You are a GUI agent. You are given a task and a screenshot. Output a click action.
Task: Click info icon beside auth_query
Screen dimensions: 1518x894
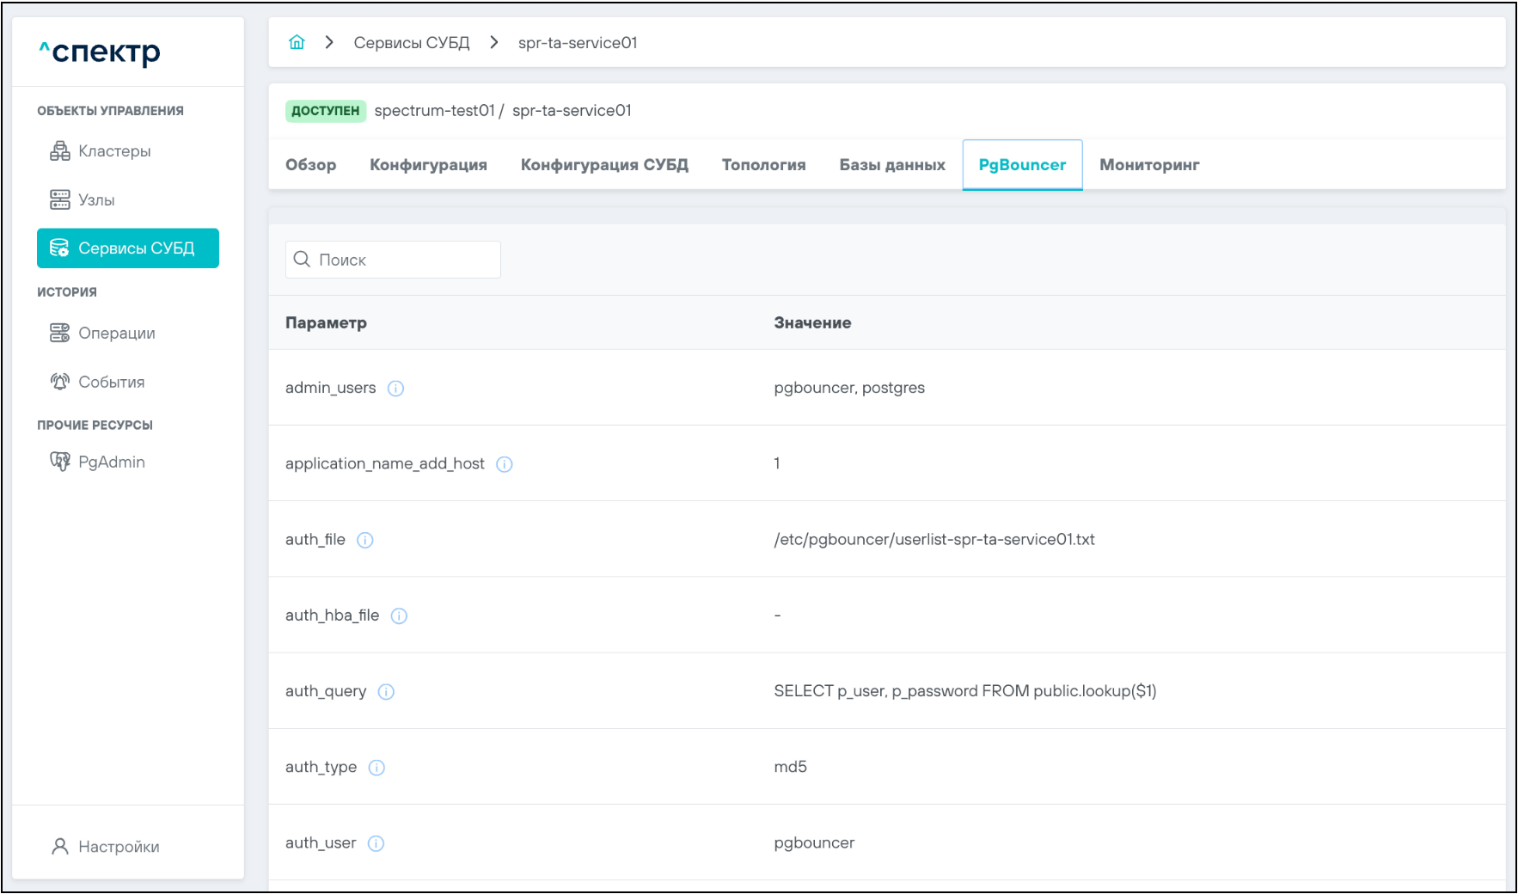(x=386, y=692)
